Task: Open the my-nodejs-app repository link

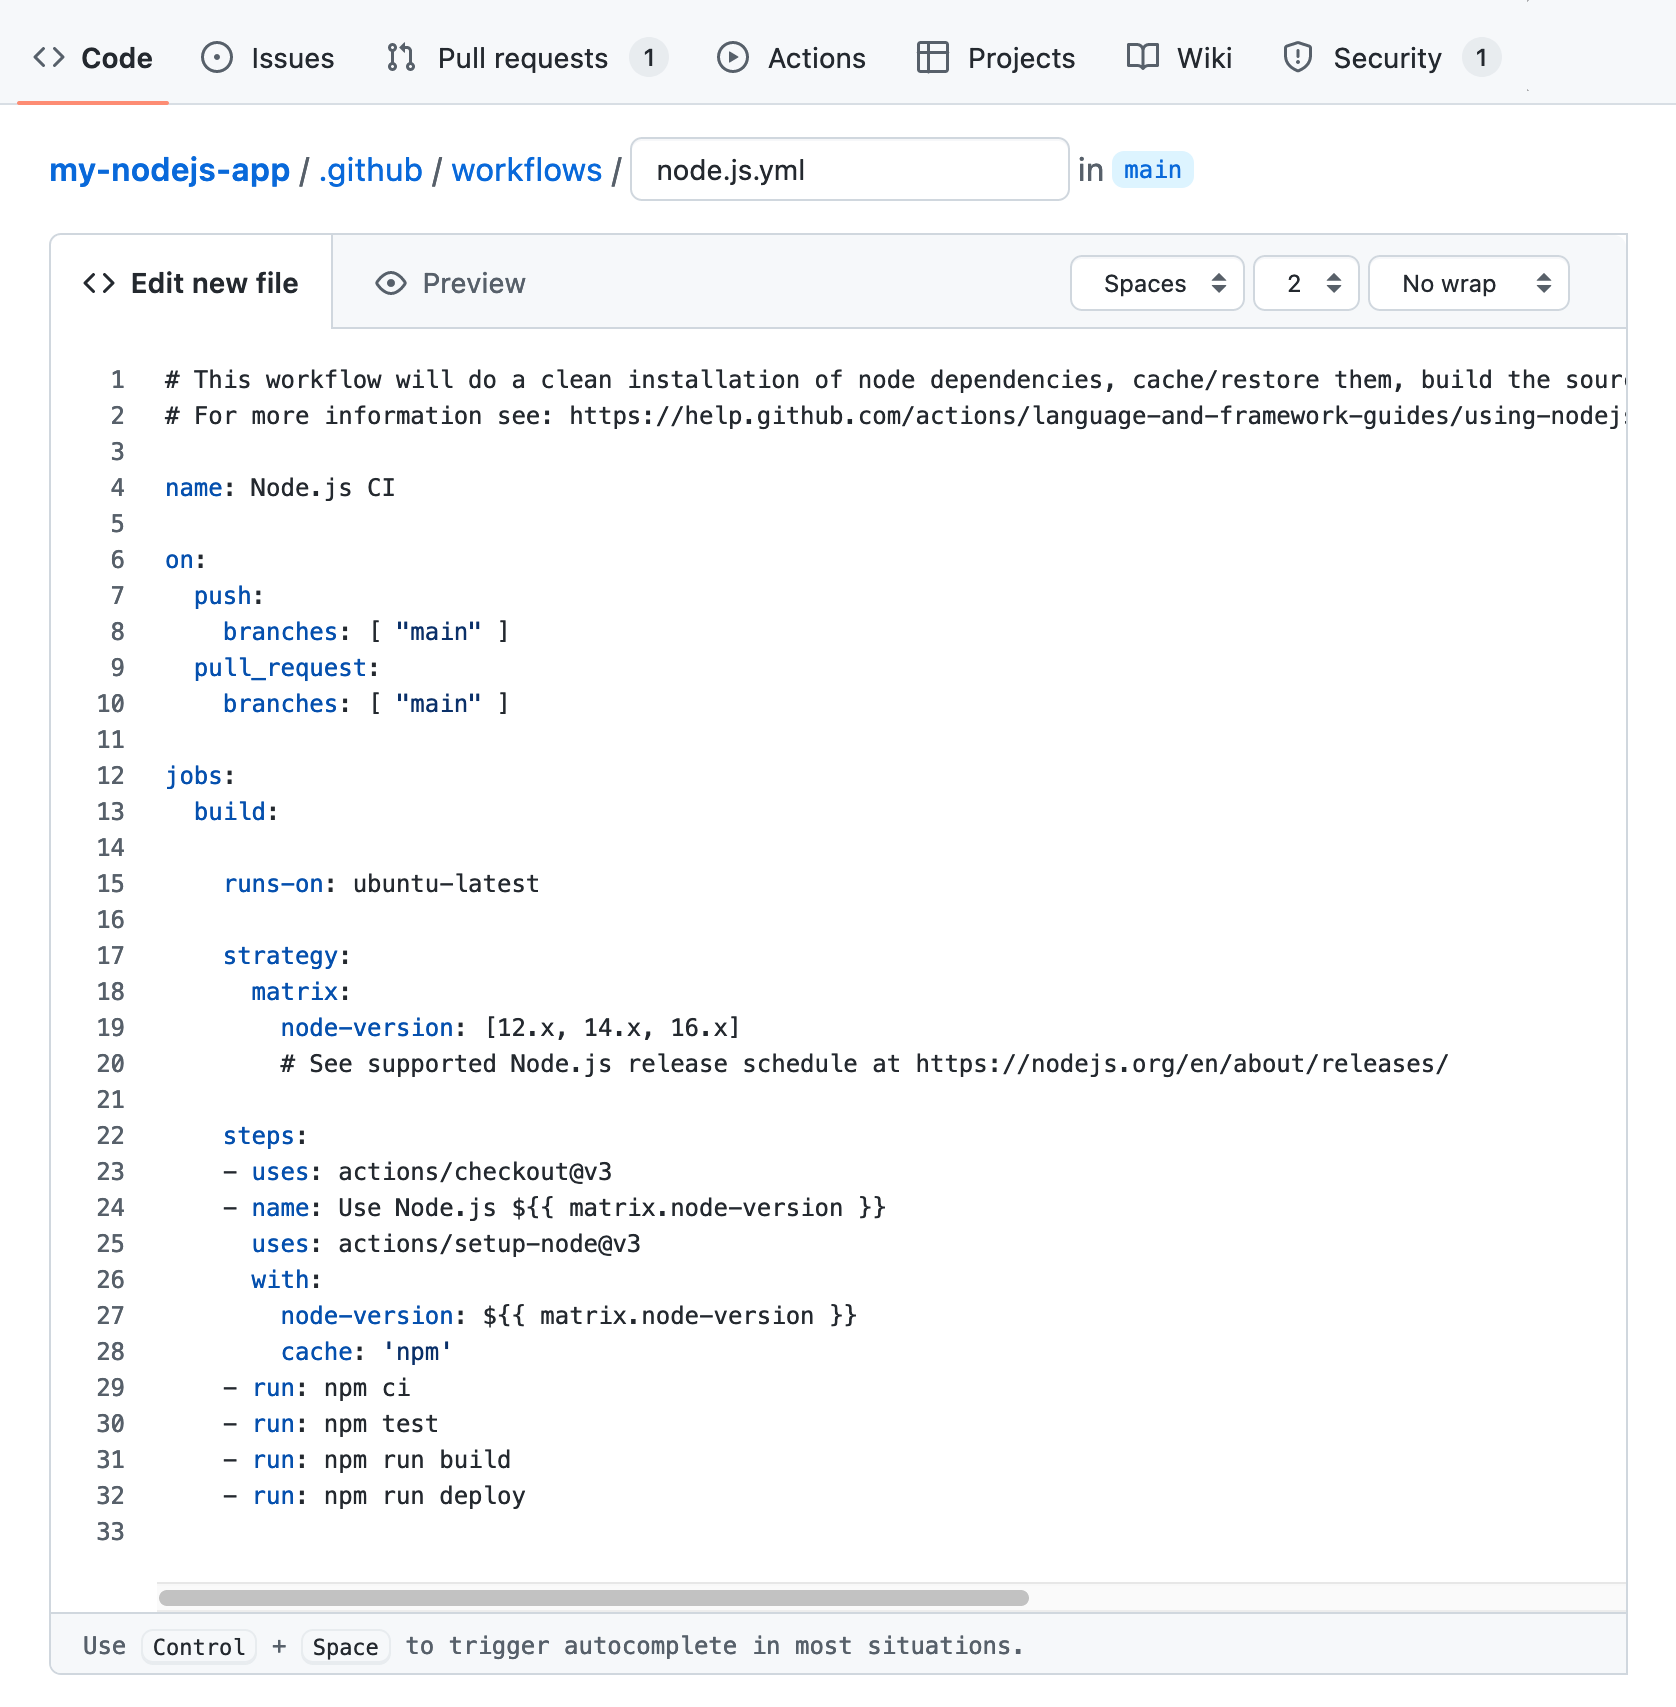Action: [169, 170]
